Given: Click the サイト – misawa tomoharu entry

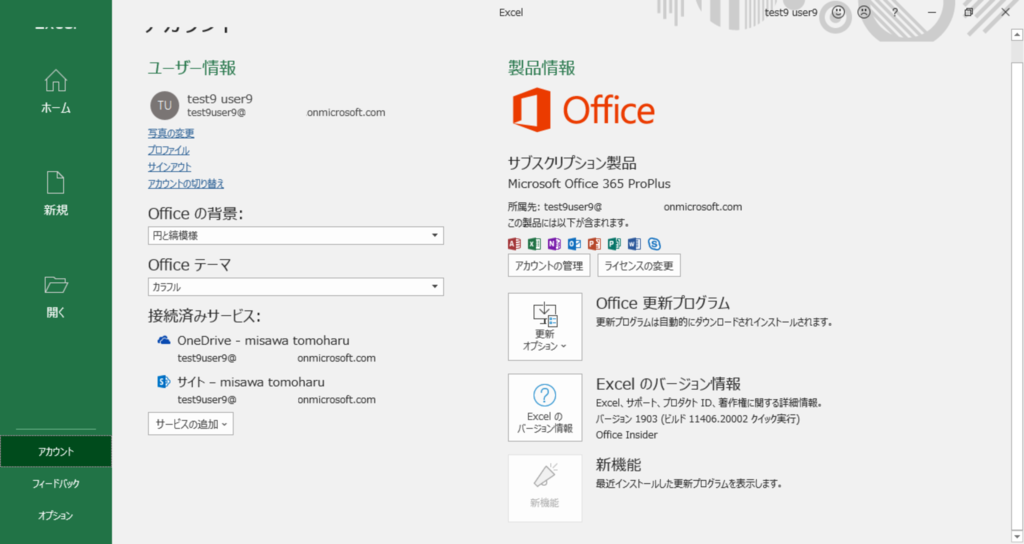Looking at the screenshot, I should [x=251, y=382].
